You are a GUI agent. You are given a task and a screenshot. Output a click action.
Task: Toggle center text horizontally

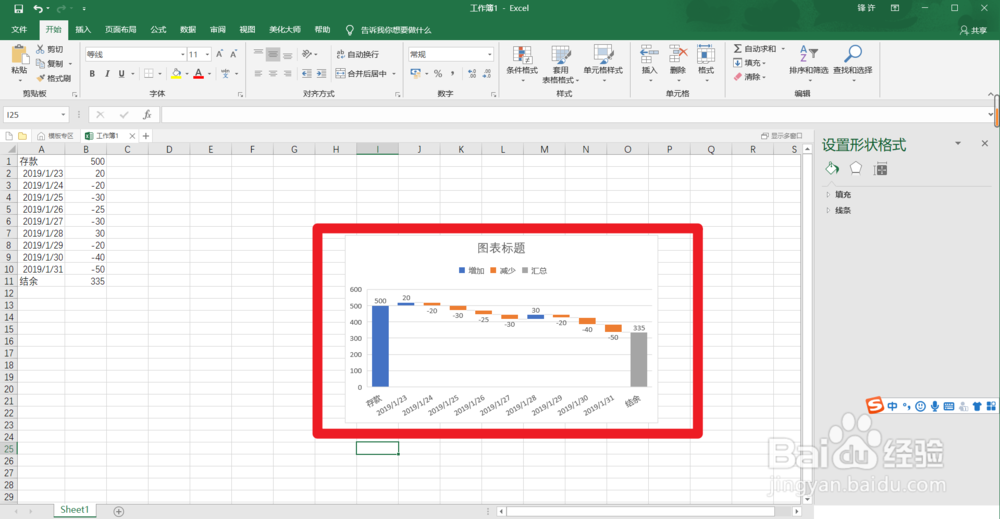(273, 74)
